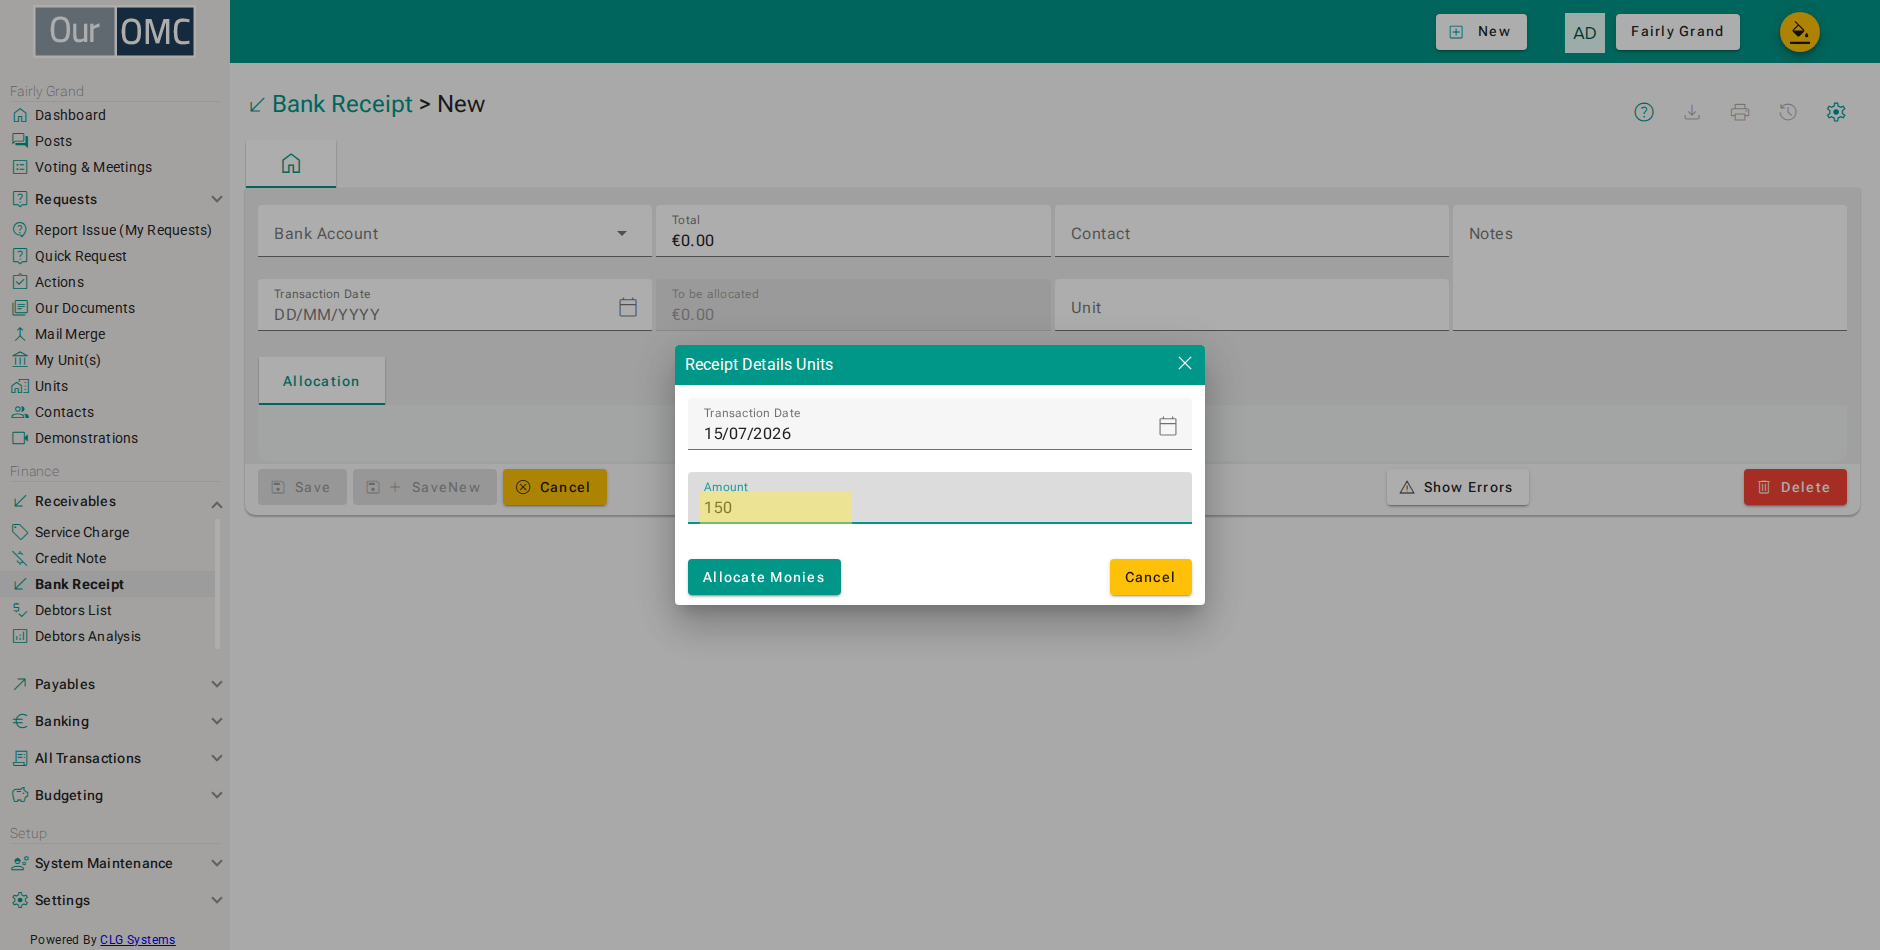Select the home tab icon

(291, 163)
